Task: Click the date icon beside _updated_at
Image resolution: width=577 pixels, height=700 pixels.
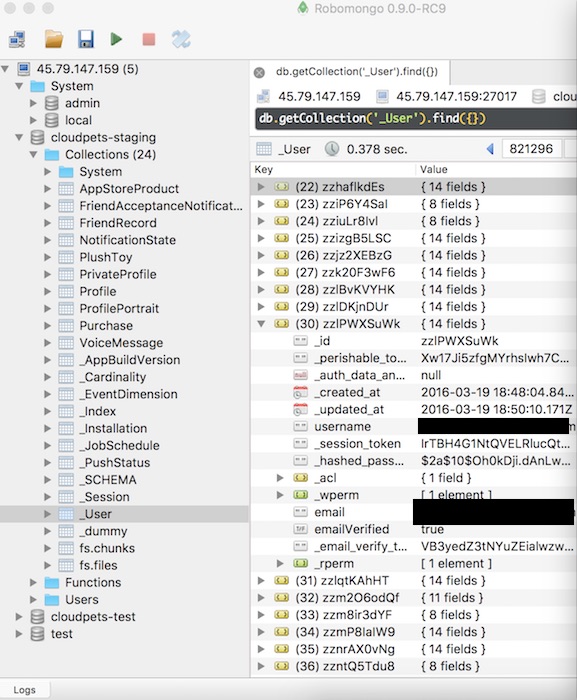Action: click(301, 409)
